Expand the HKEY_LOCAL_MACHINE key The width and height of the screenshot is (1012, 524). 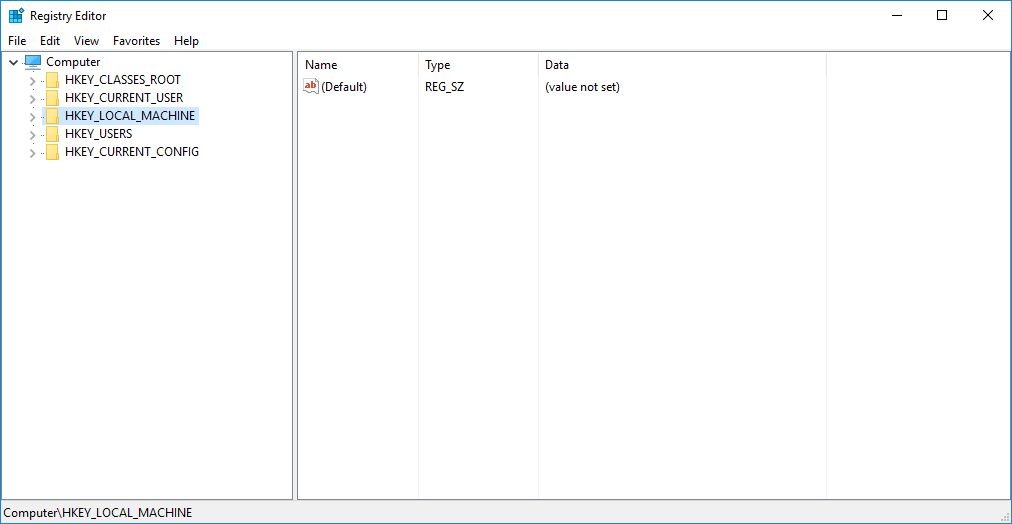pos(32,117)
